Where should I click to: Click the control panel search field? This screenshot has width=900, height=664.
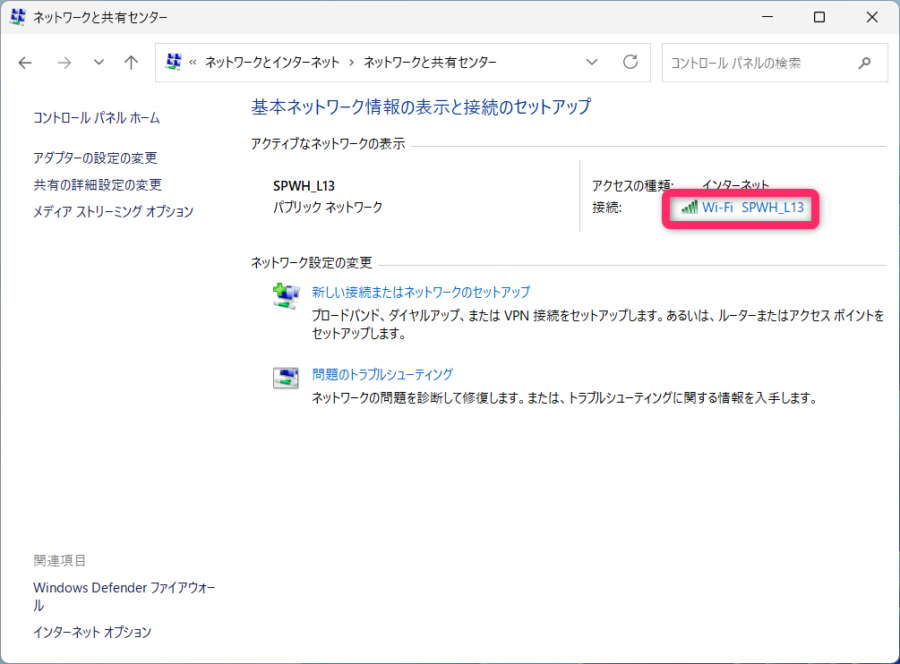coord(755,62)
